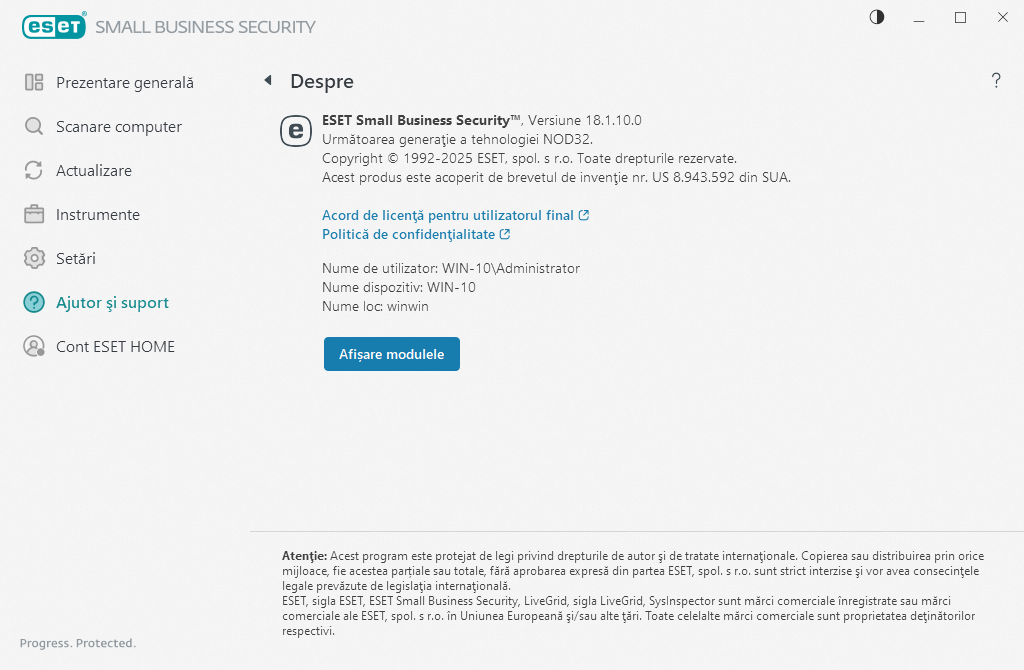Click 'Următoarea generație a tehnologiei NOD32' line
The image size is (1024, 670).
pyautogui.click(x=457, y=140)
